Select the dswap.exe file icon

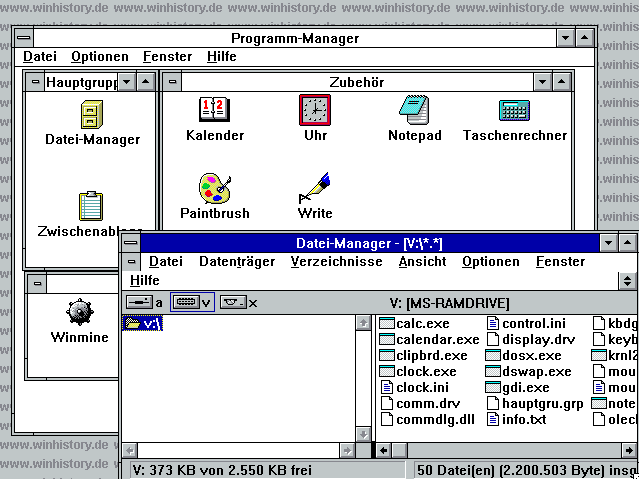click(x=493, y=371)
